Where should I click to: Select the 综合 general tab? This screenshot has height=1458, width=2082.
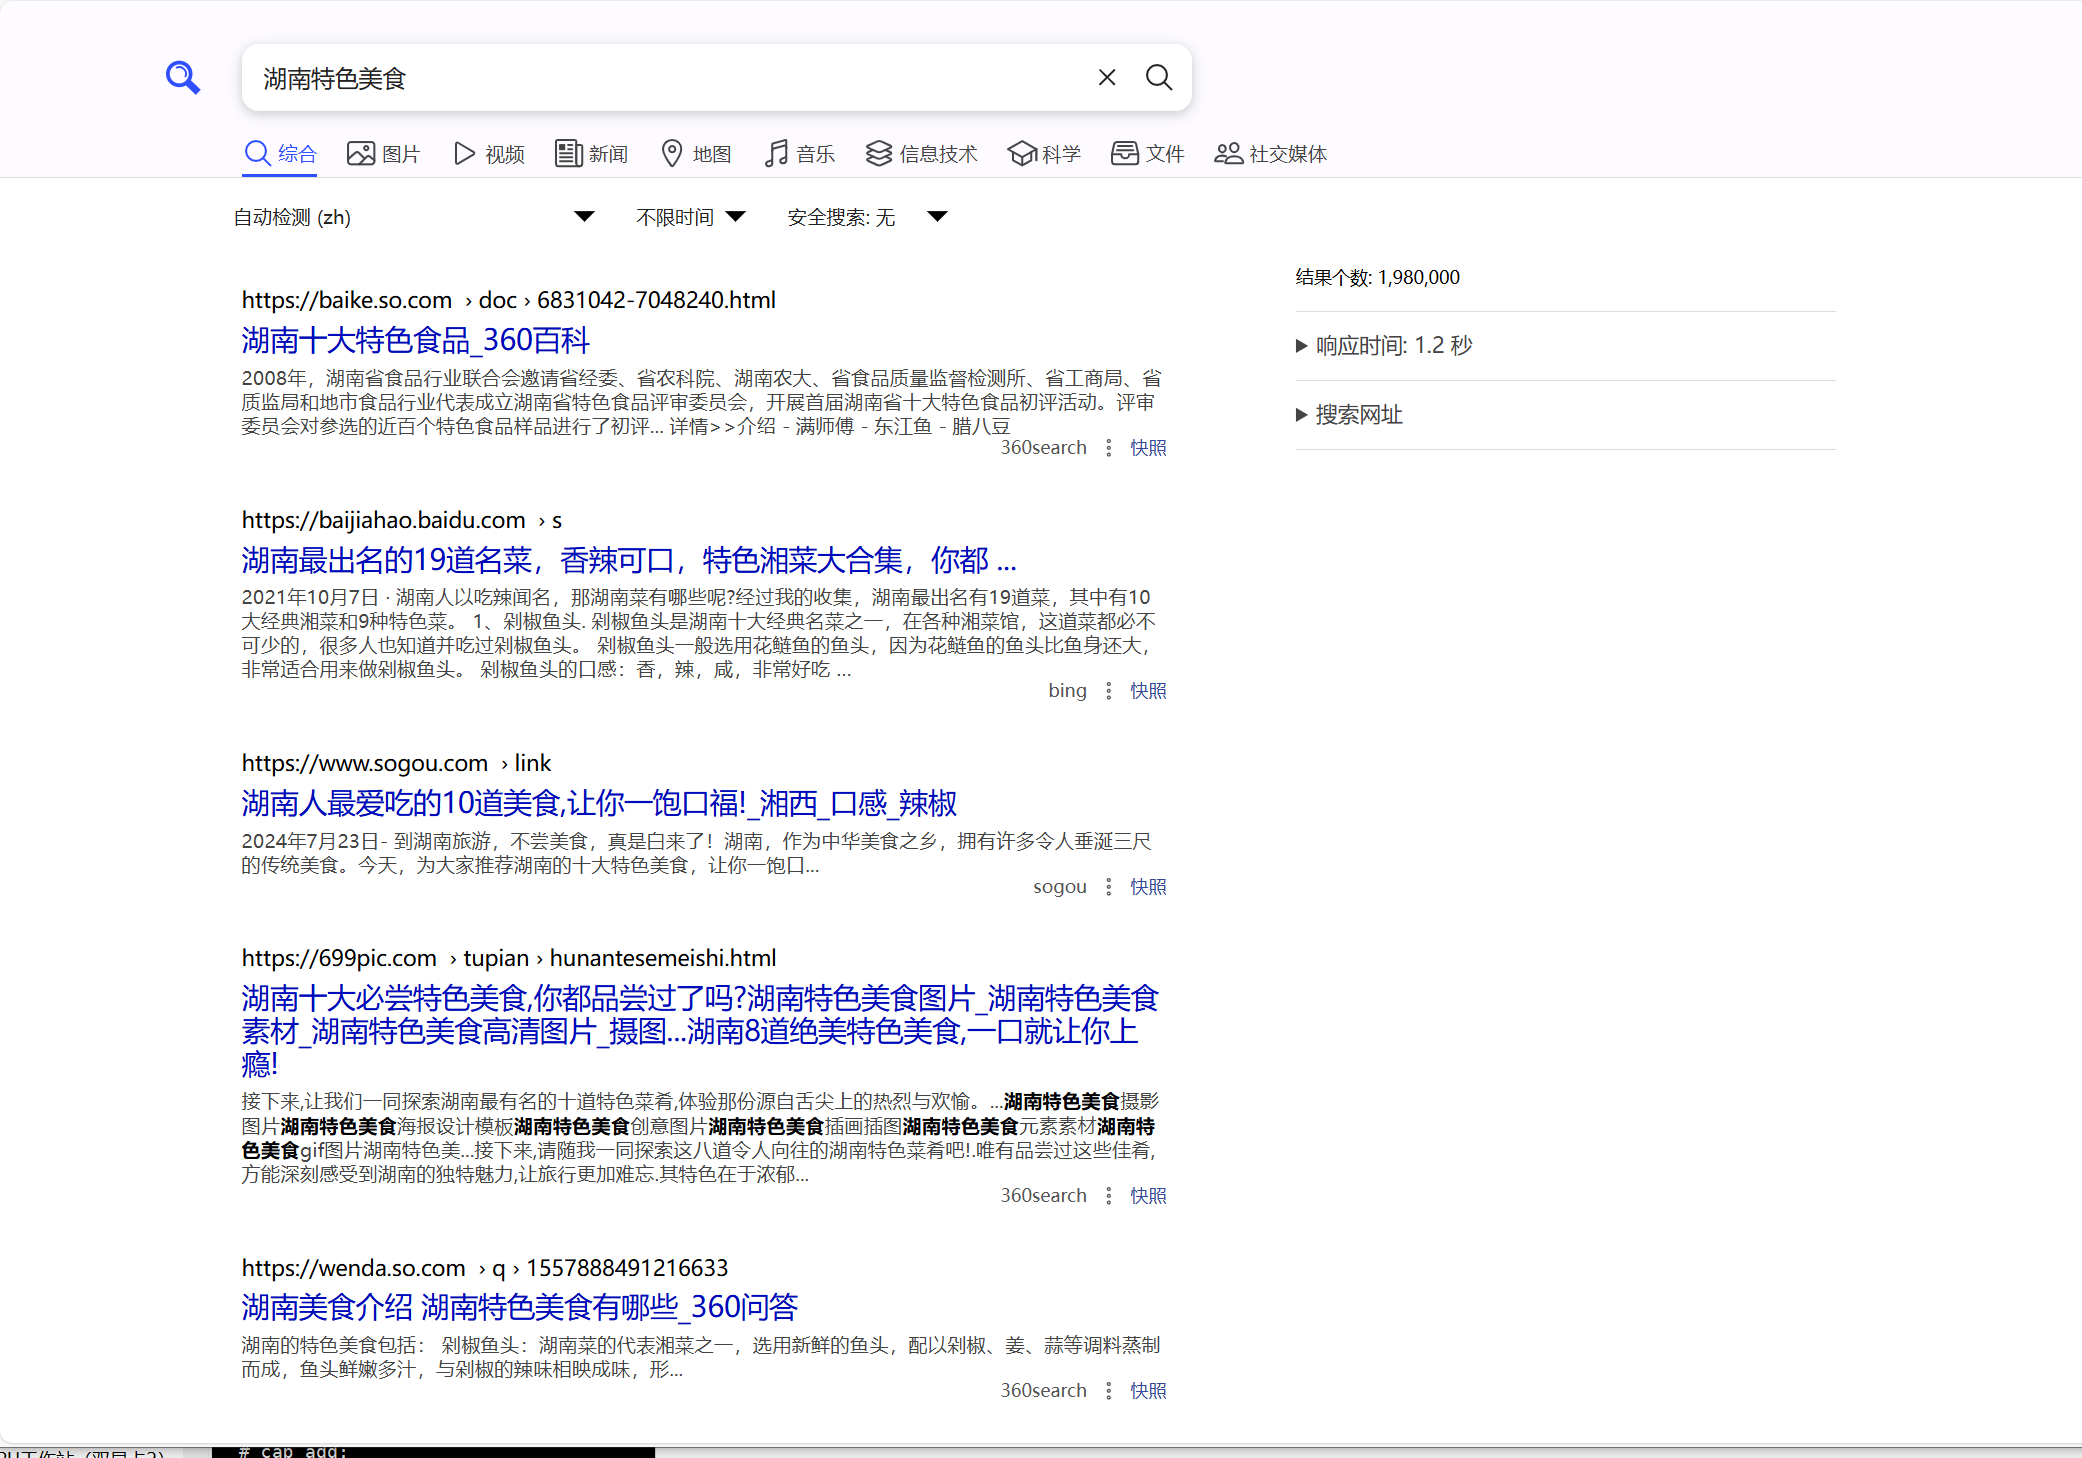click(280, 154)
